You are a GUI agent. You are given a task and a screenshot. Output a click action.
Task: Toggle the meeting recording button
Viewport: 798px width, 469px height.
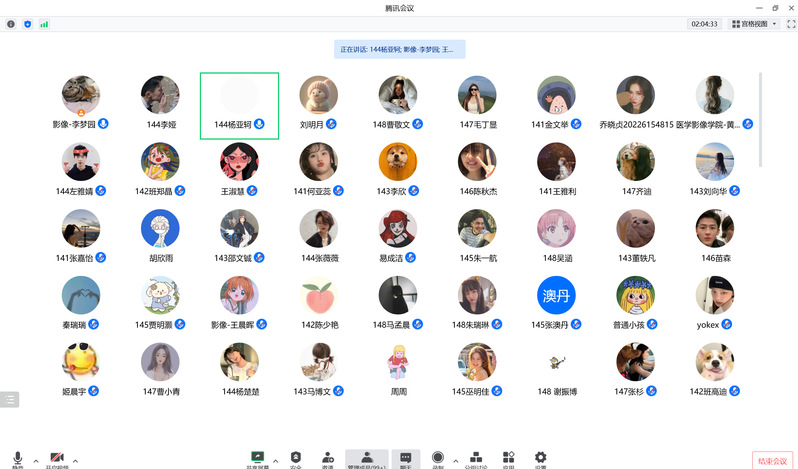(x=438, y=458)
